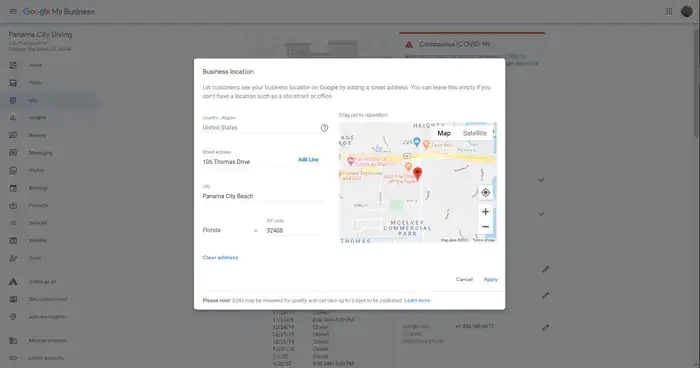Click the Panama City Diving business name
Viewport: 700px width, 368px height.
click(x=40, y=34)
